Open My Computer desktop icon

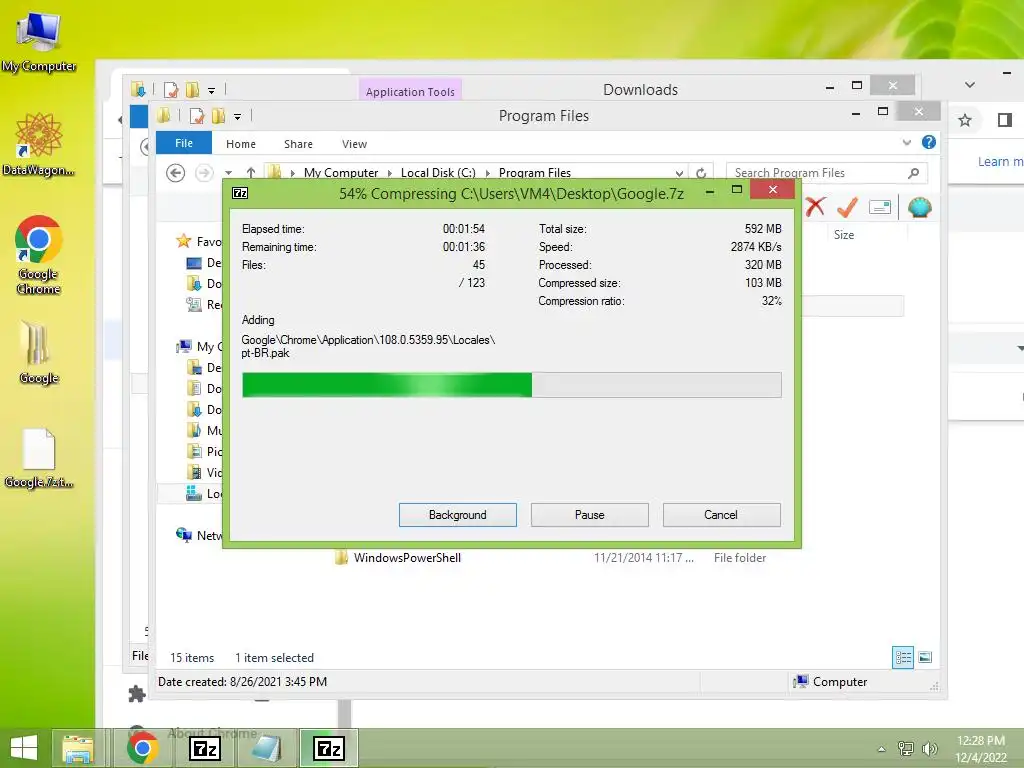[x=39, y=40]
